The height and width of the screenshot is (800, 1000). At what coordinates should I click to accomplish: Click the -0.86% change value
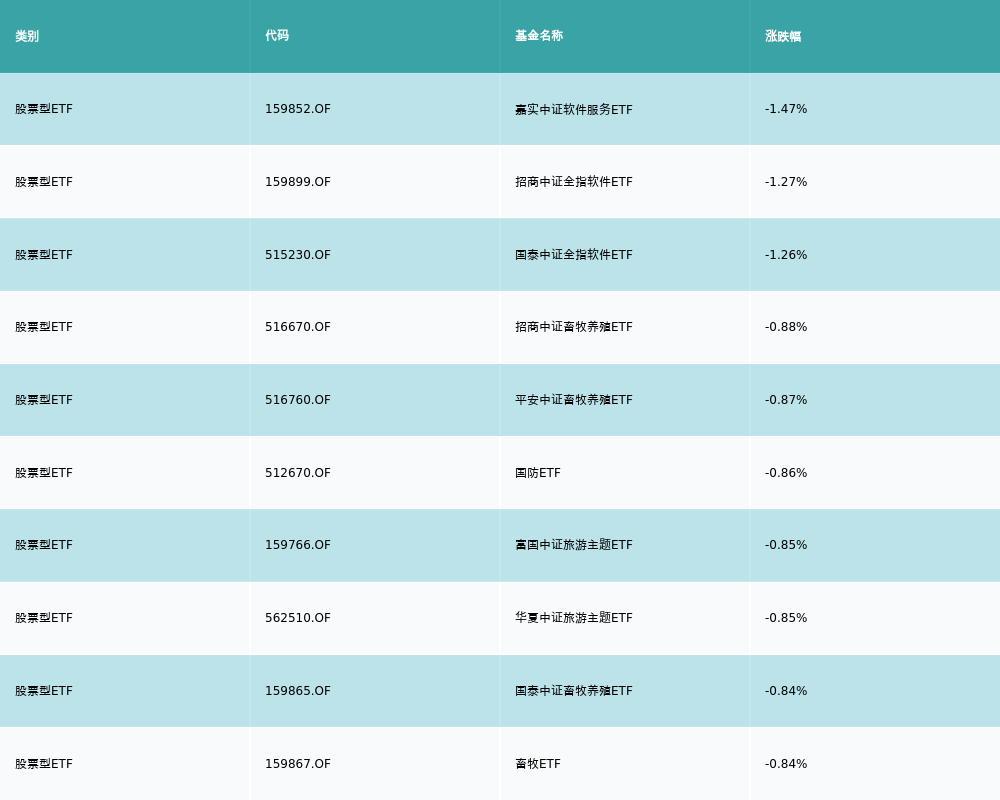click(786, 473)
